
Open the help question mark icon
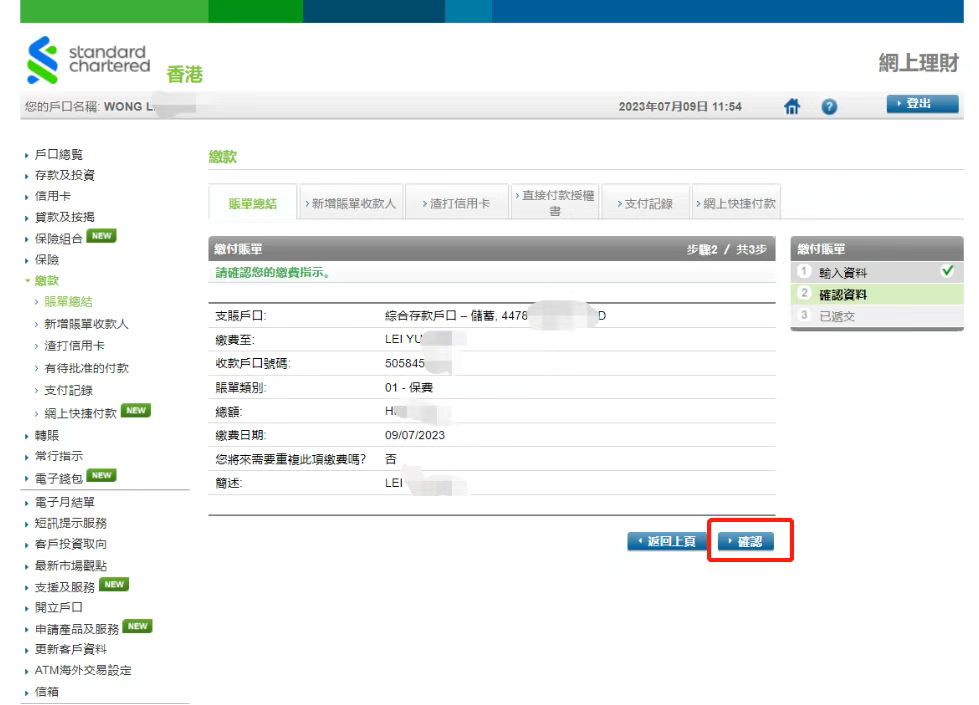pos(829,106)
